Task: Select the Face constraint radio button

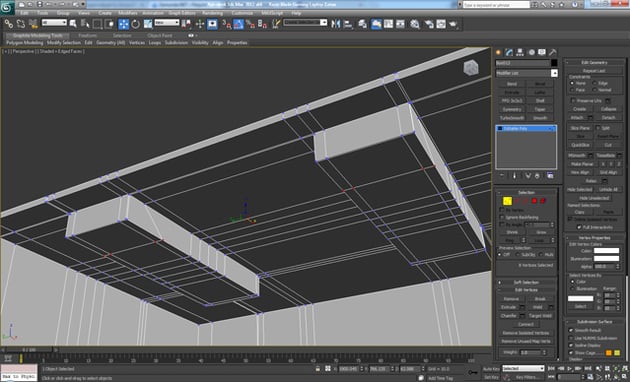Action: (572, 90)
